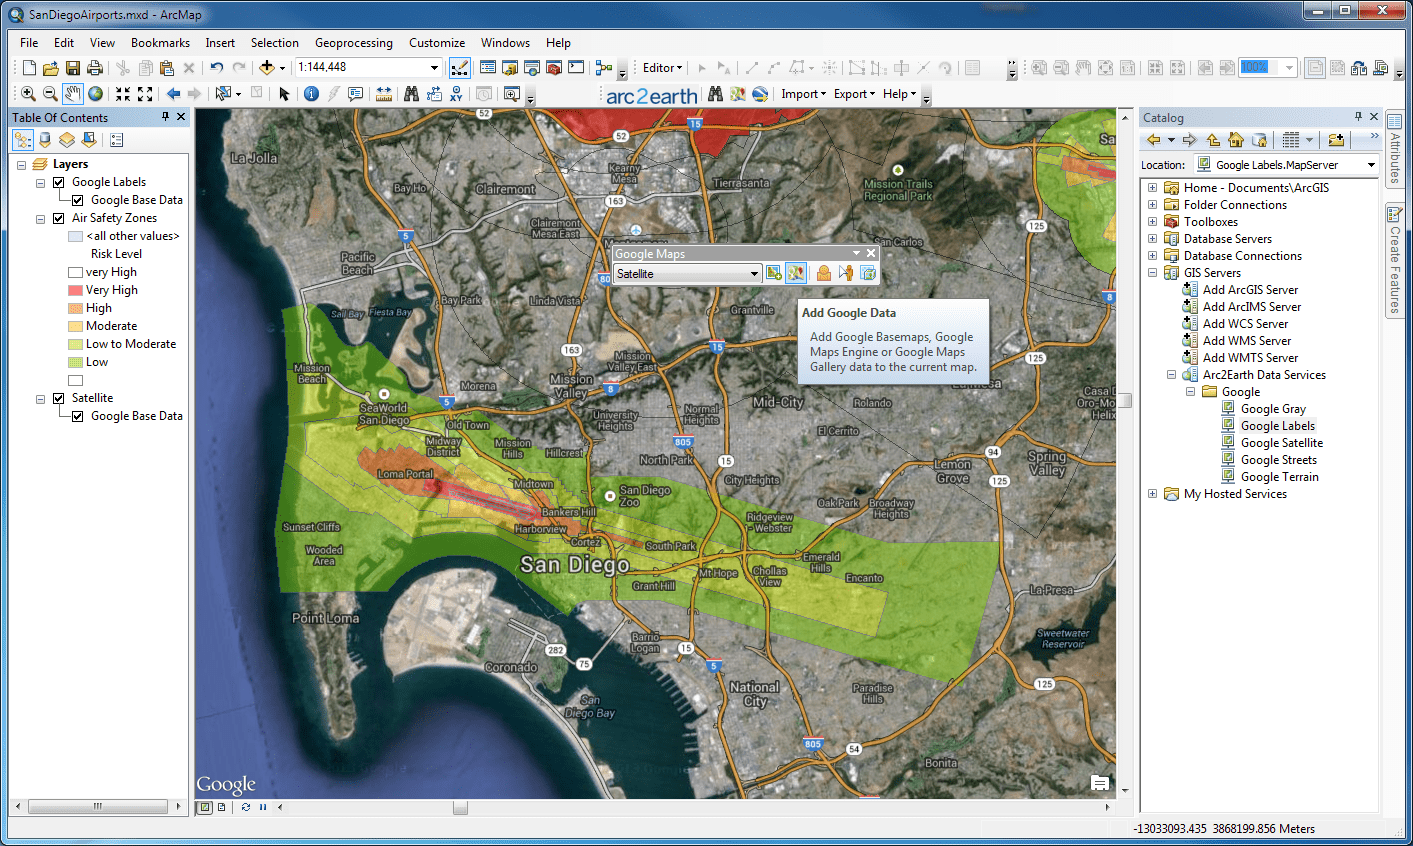
Task: Open arc2earth Export menu
Action: tap(854, 94)
